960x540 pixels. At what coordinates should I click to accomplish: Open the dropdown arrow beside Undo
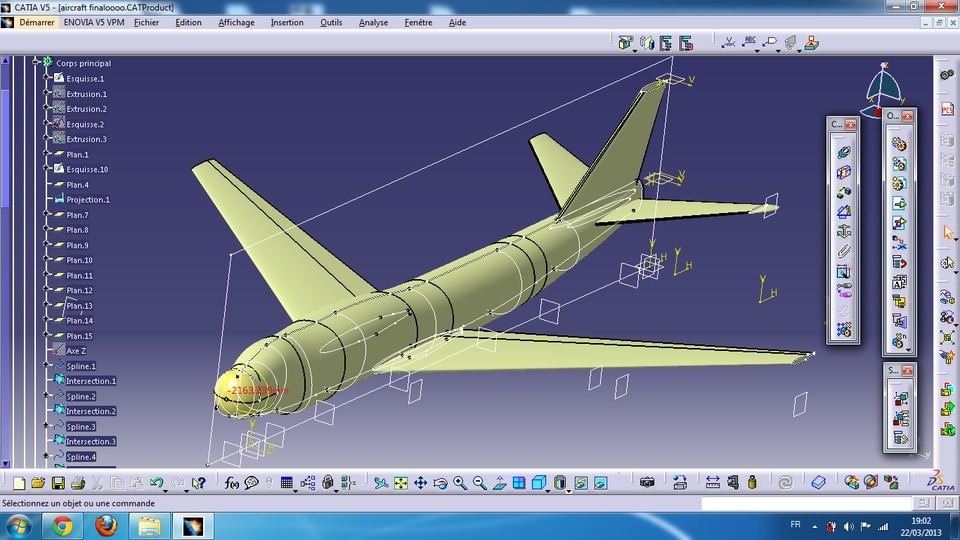pos(165,490)
